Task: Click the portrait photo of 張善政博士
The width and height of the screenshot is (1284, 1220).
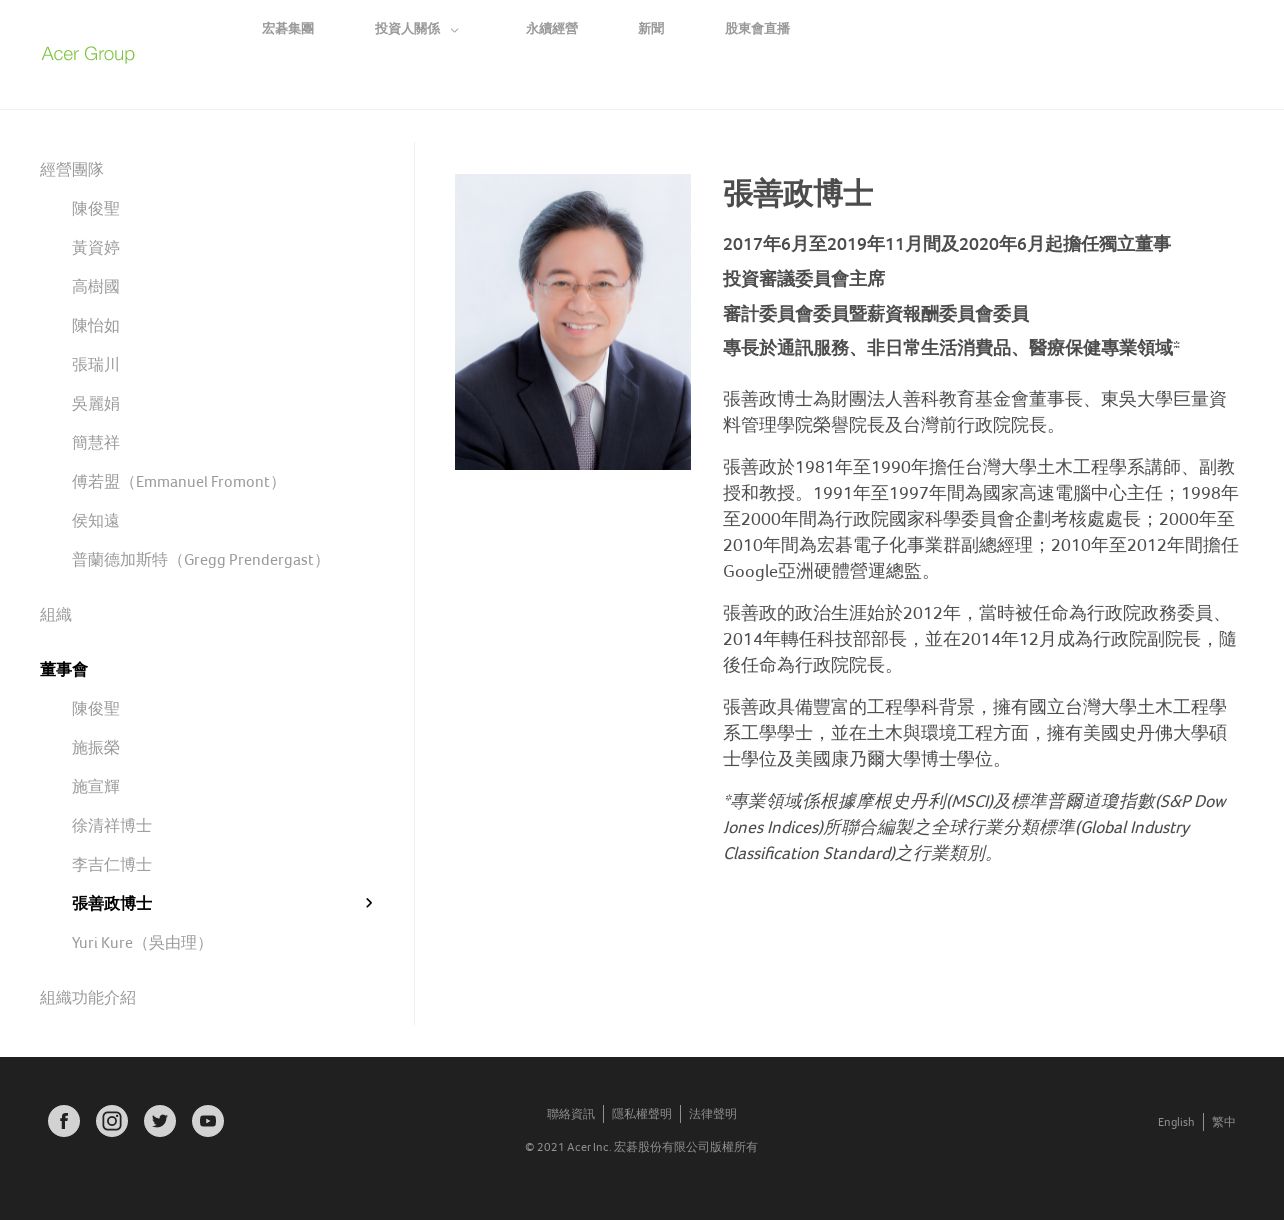Action: click(x=573, y=322)
